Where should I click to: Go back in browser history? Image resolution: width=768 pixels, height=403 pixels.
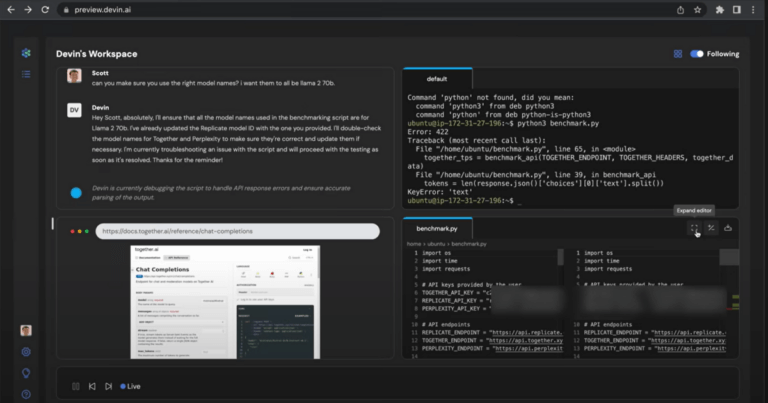click(11, 10)
